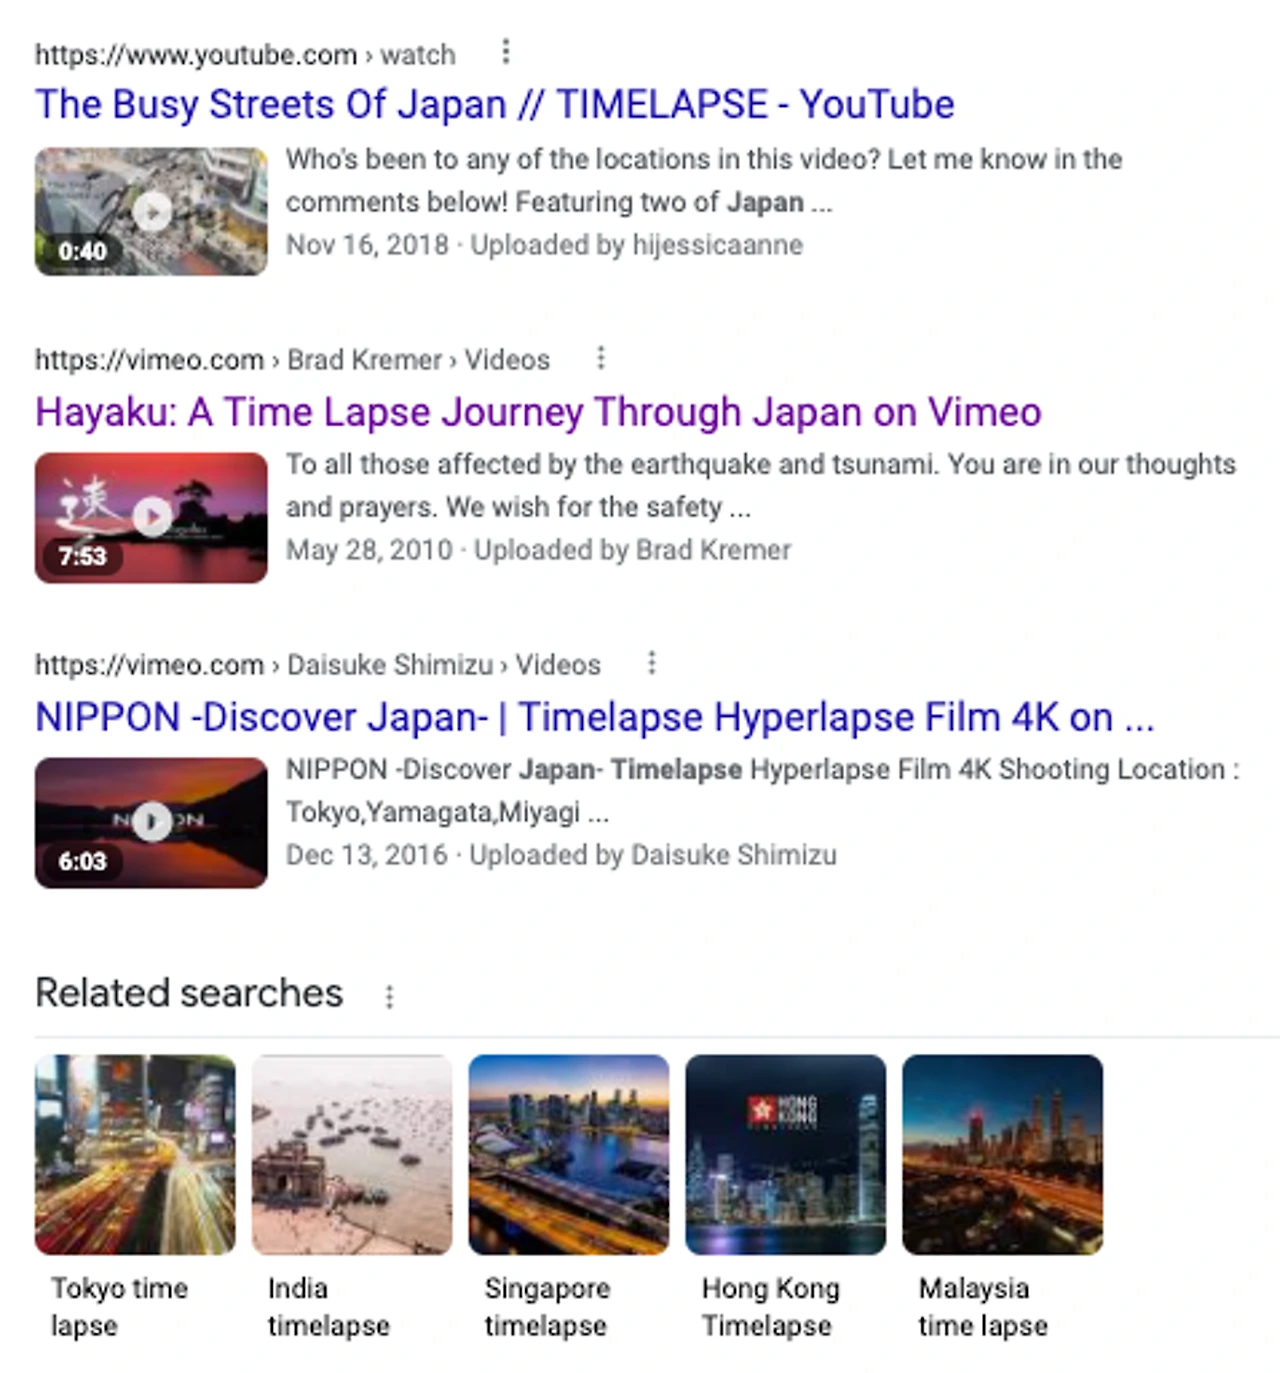The image size is (1280, 1373).
Task: Click 'May 28, 2010 · Uploaded by Brad Kremer' text
Action: (x=538, y=550)
